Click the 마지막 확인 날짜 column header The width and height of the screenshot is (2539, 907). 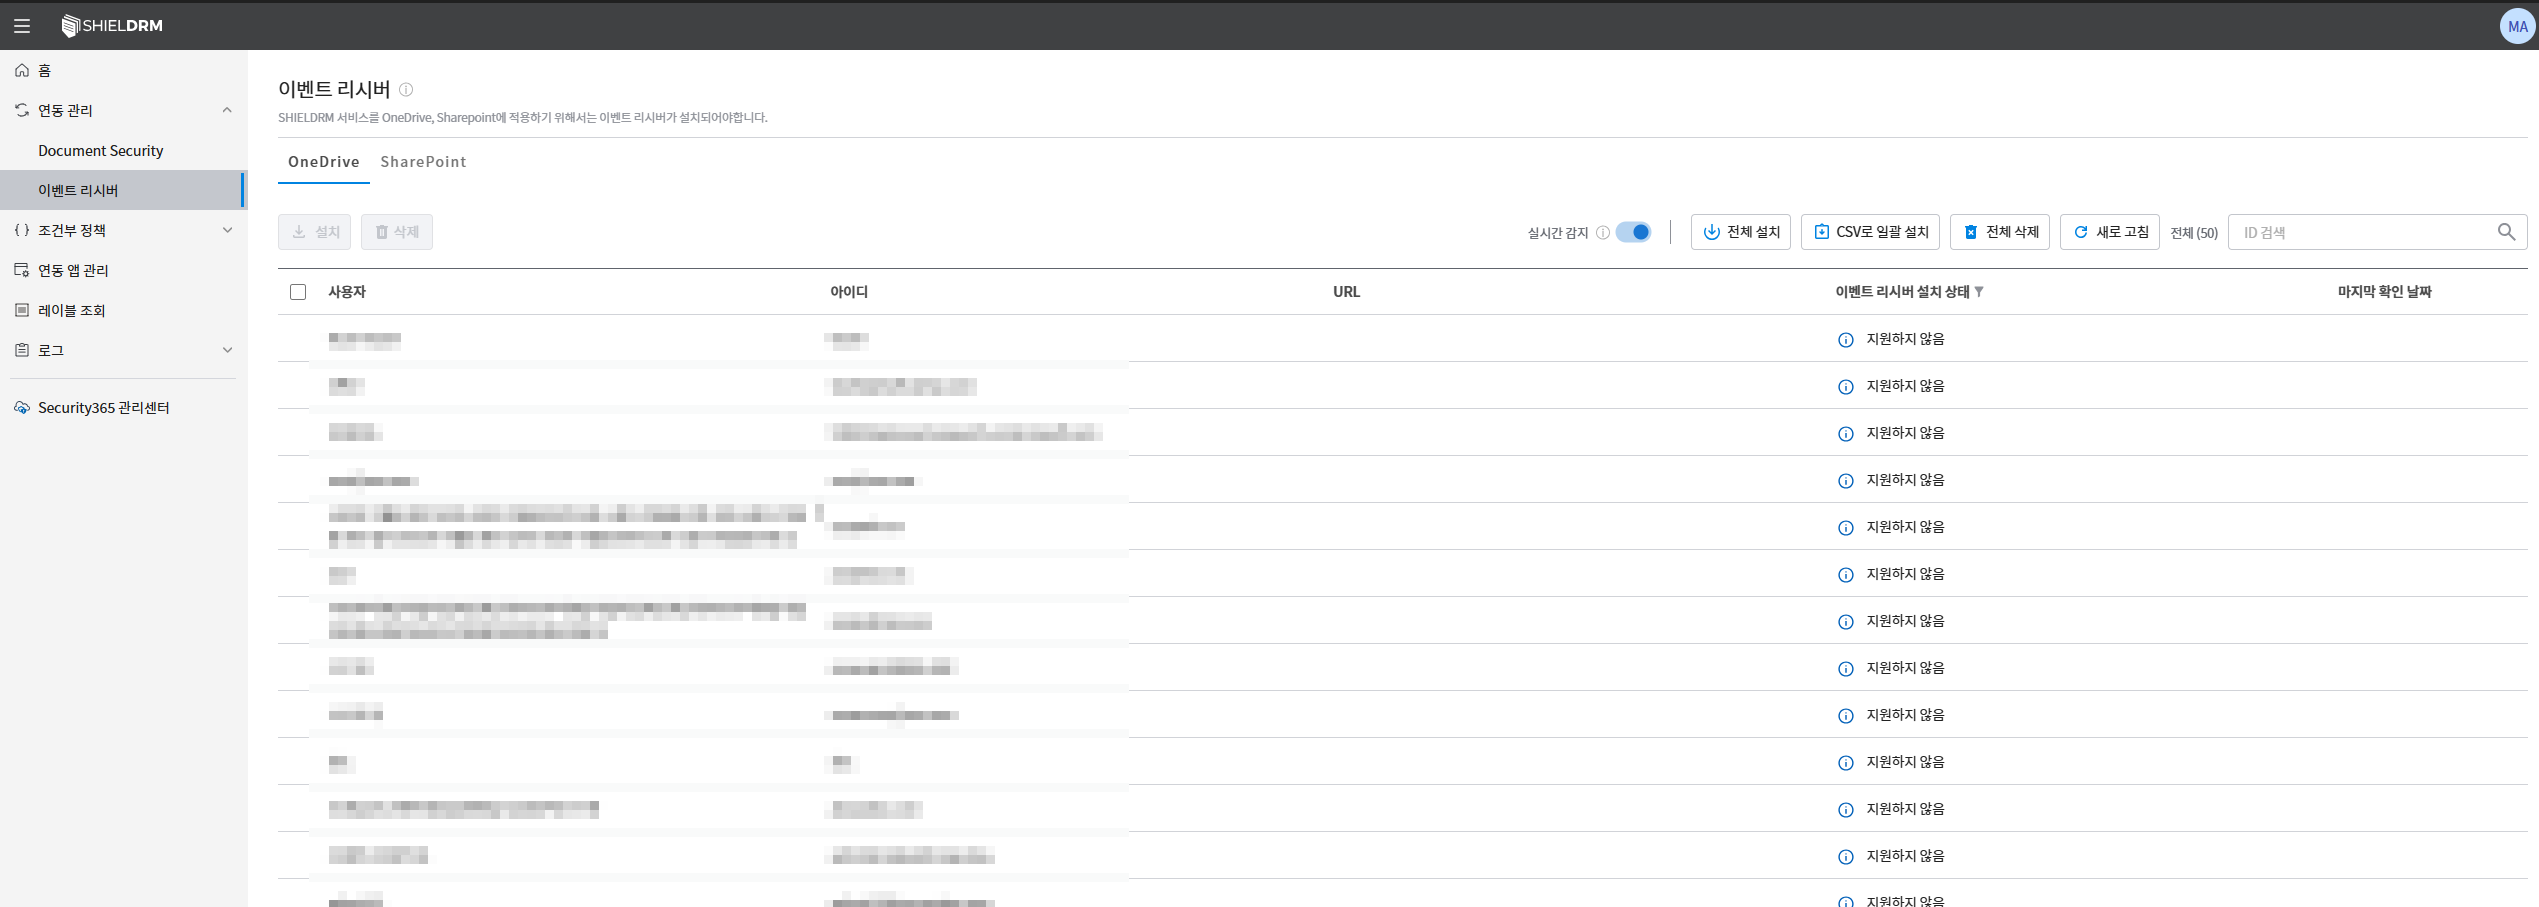coord(2384,292)
